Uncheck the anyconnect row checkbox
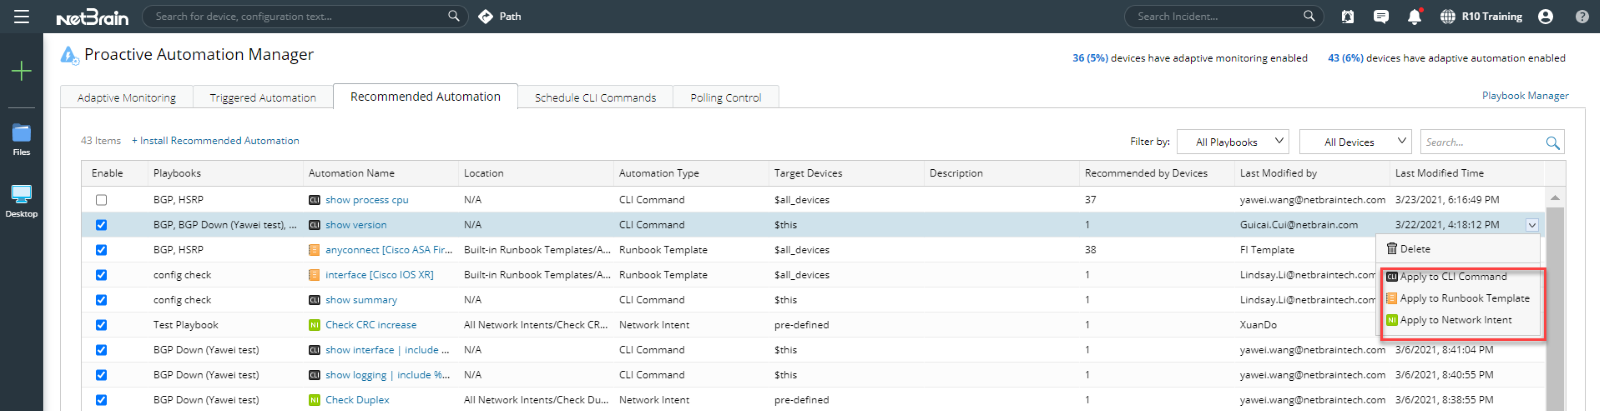The width and height of the screenshot is (1600, 411). click(x=101, y=250)
